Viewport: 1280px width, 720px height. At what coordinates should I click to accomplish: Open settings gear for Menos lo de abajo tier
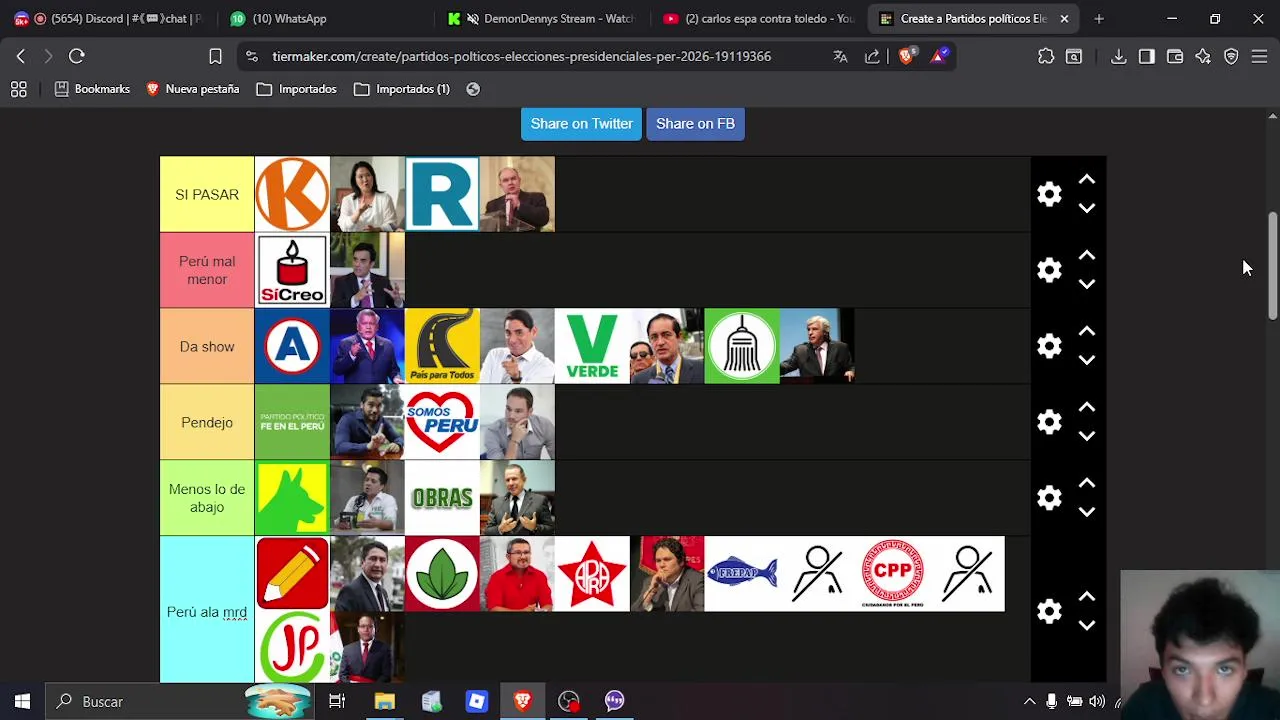pyautogui.click(x=1049, y=498)
